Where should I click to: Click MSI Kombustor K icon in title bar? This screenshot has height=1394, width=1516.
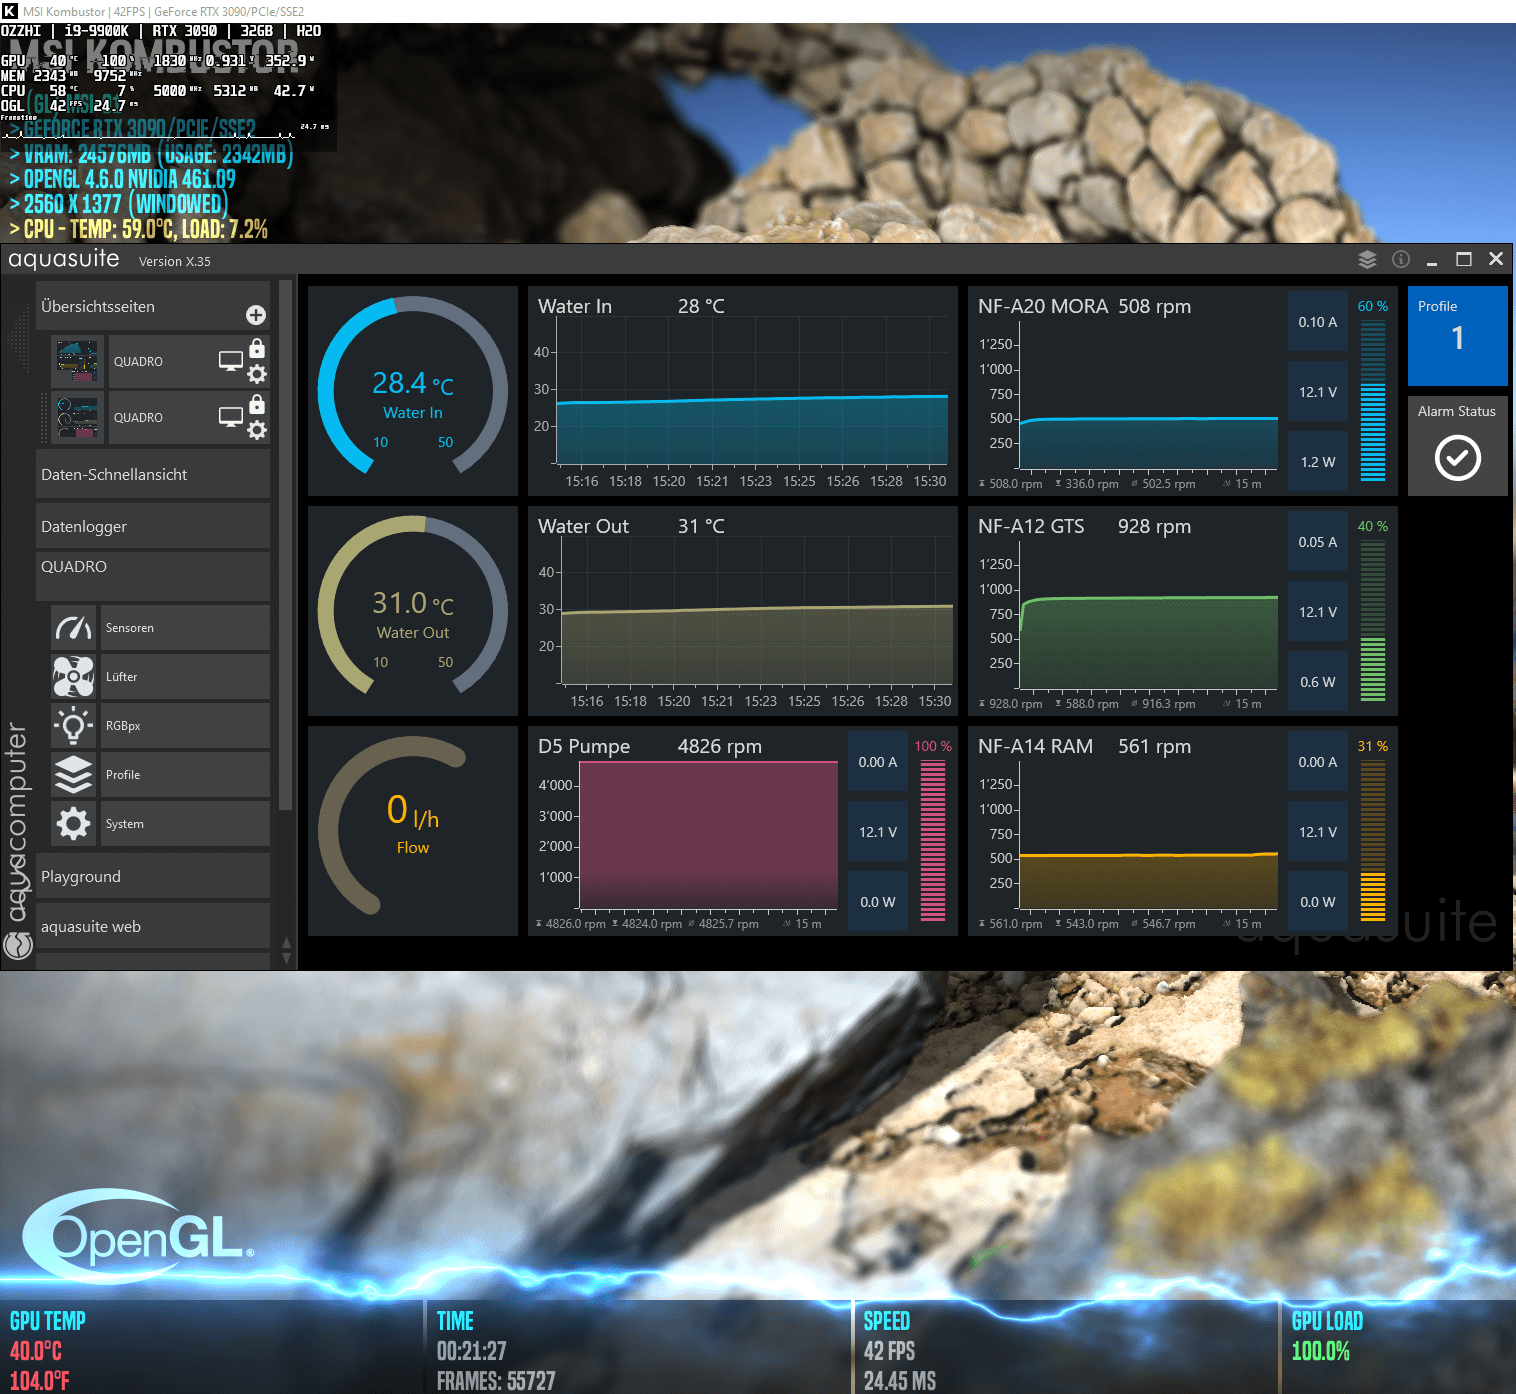pos(10,11)
